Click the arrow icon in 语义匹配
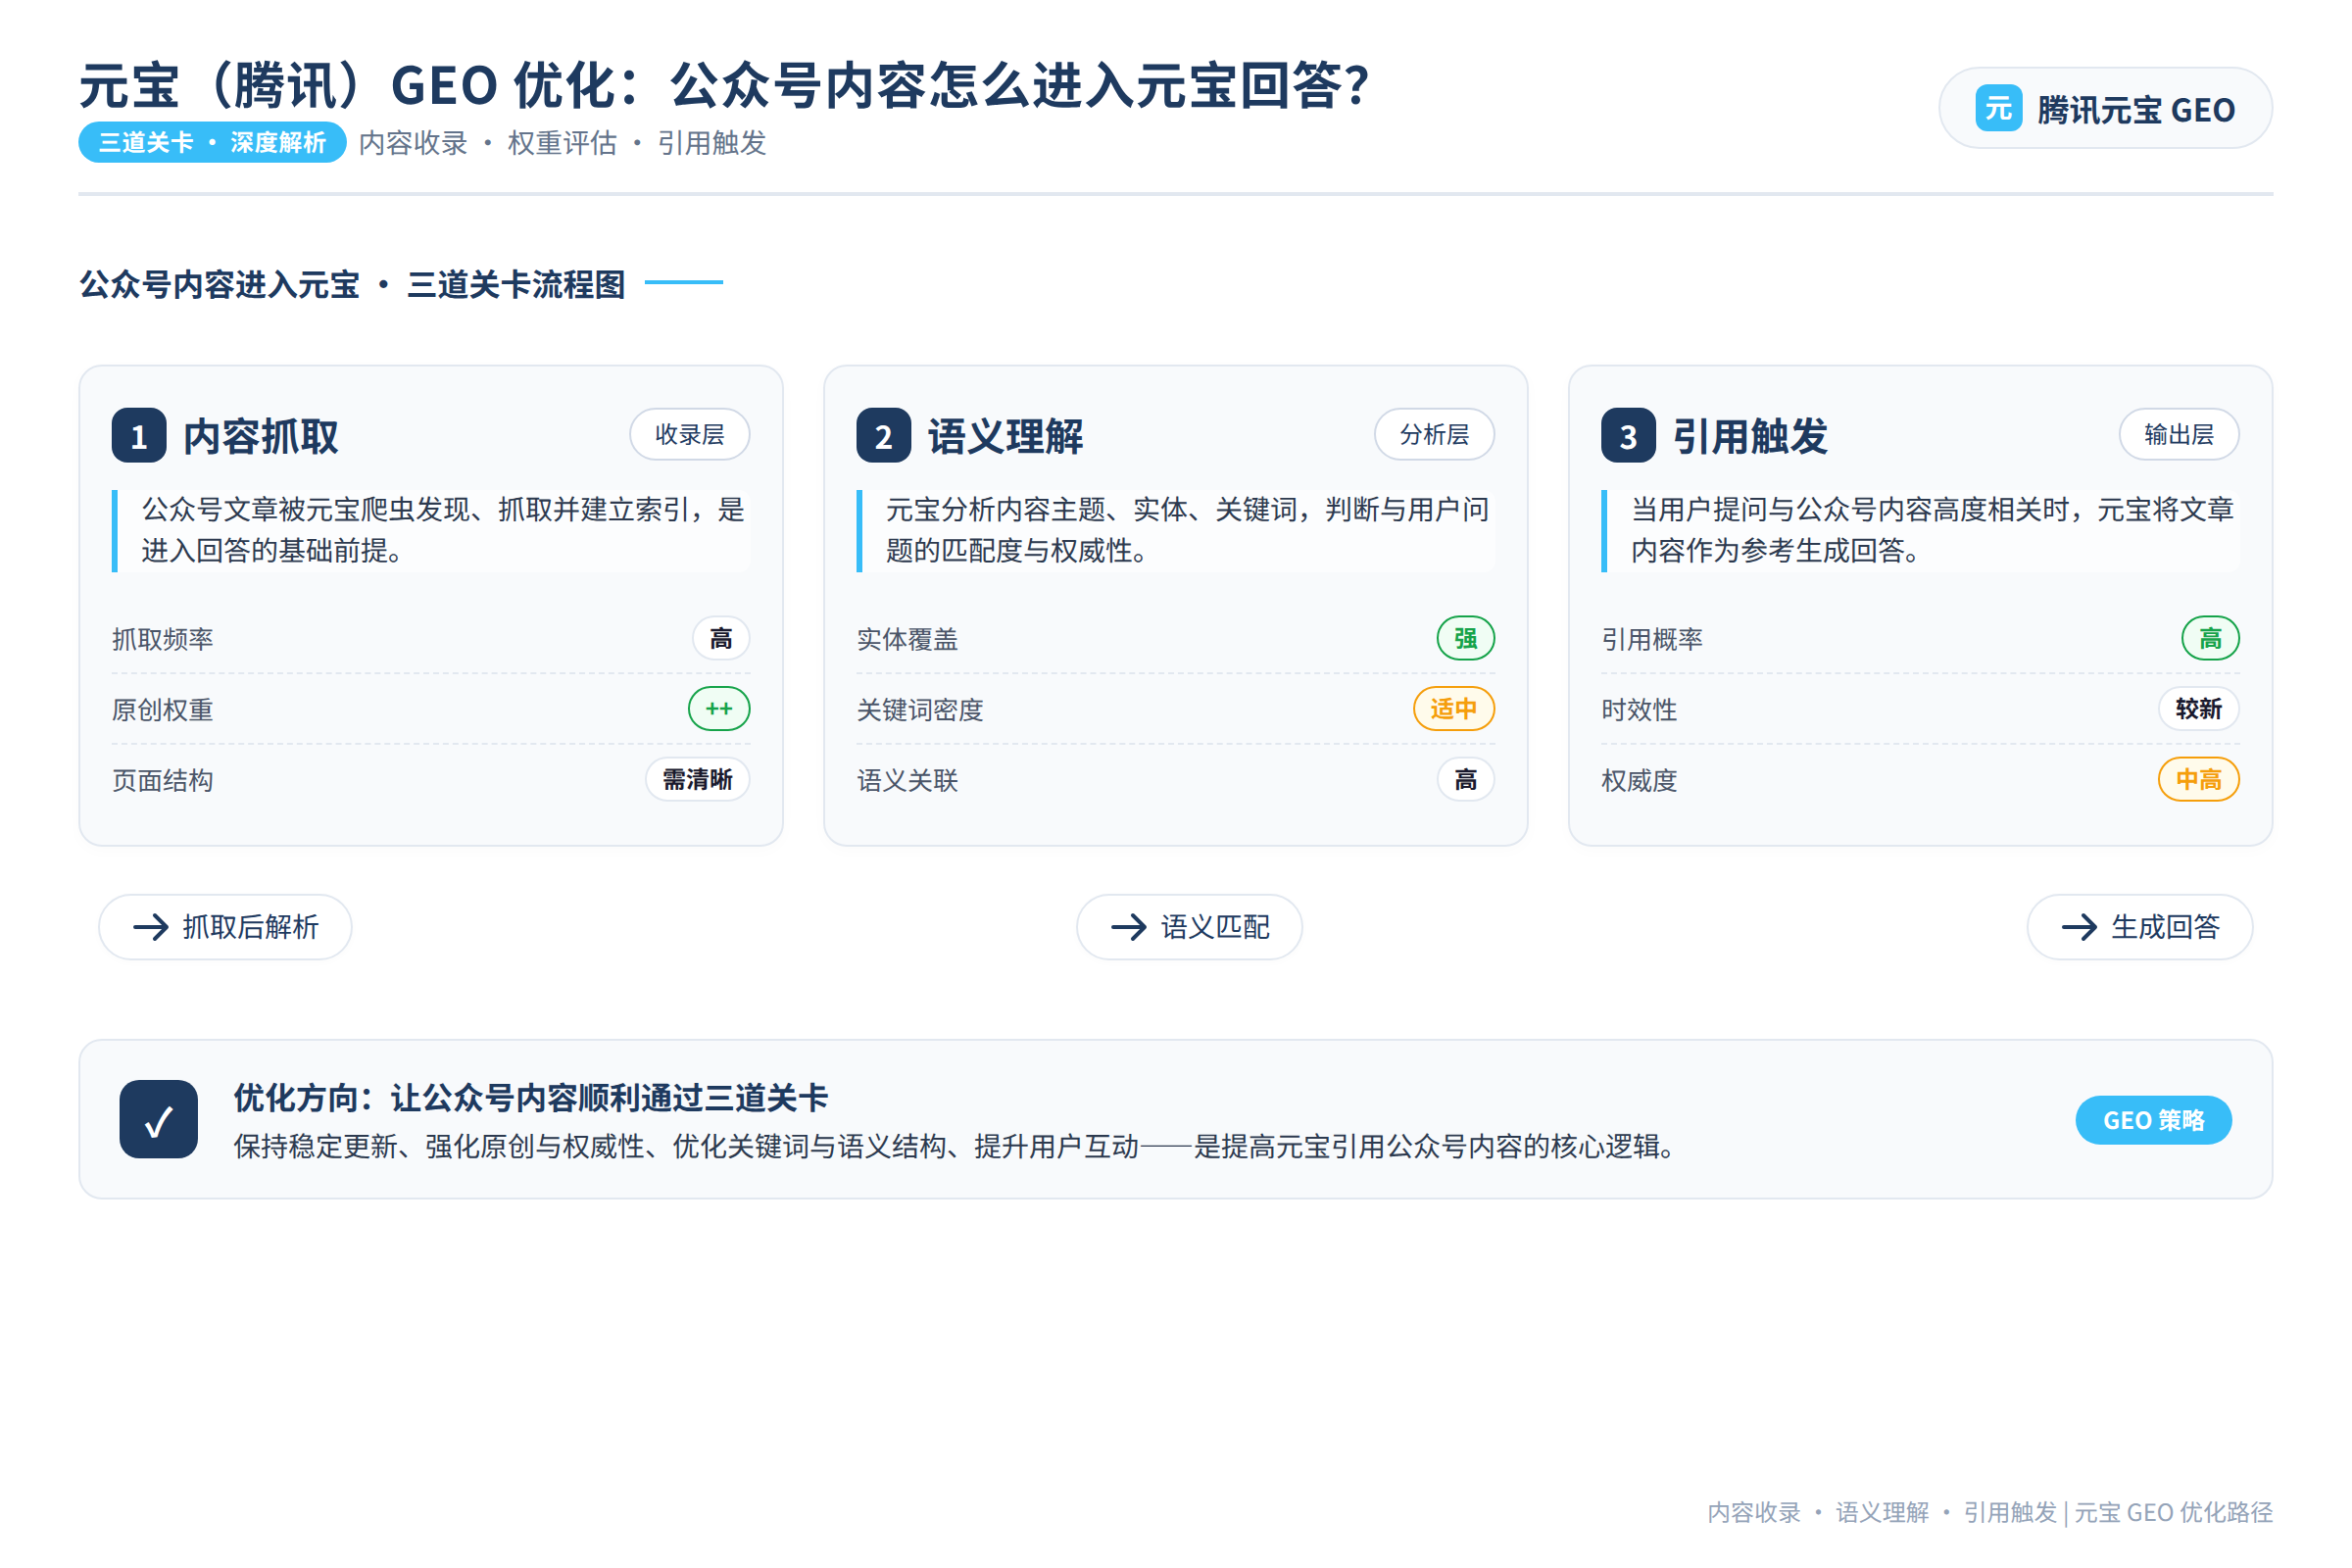Viewport: 2352px width, 1568px height. [1129, 927]
